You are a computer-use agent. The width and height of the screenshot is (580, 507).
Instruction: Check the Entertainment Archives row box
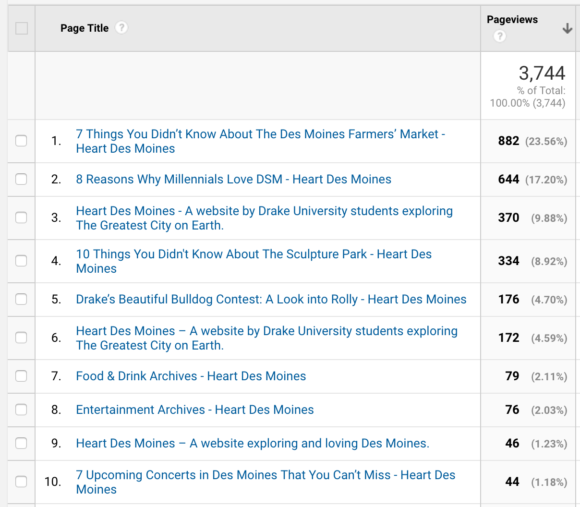click(21, 409)
